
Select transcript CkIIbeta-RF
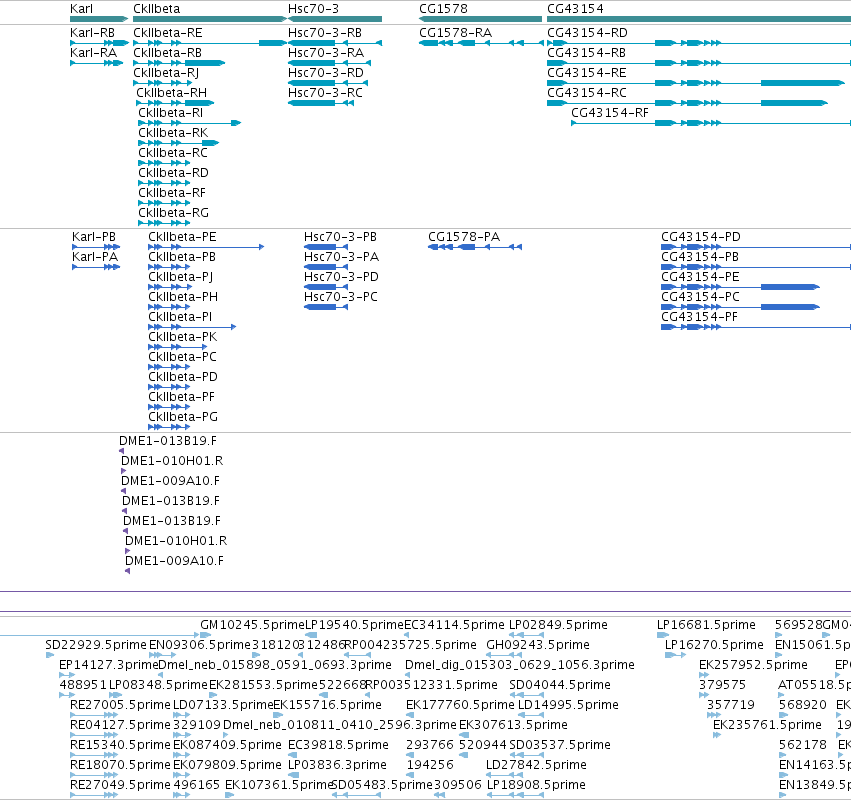tap(172, 193)
